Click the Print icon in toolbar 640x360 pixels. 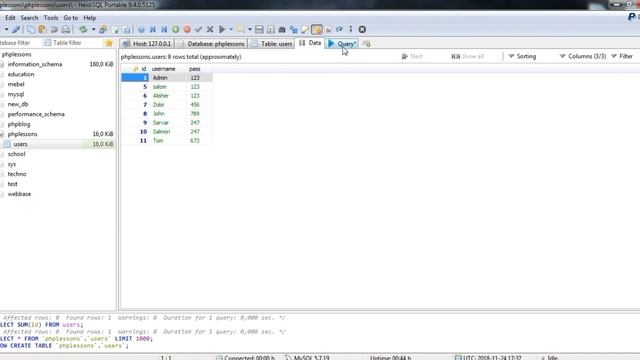click(65, 29)
